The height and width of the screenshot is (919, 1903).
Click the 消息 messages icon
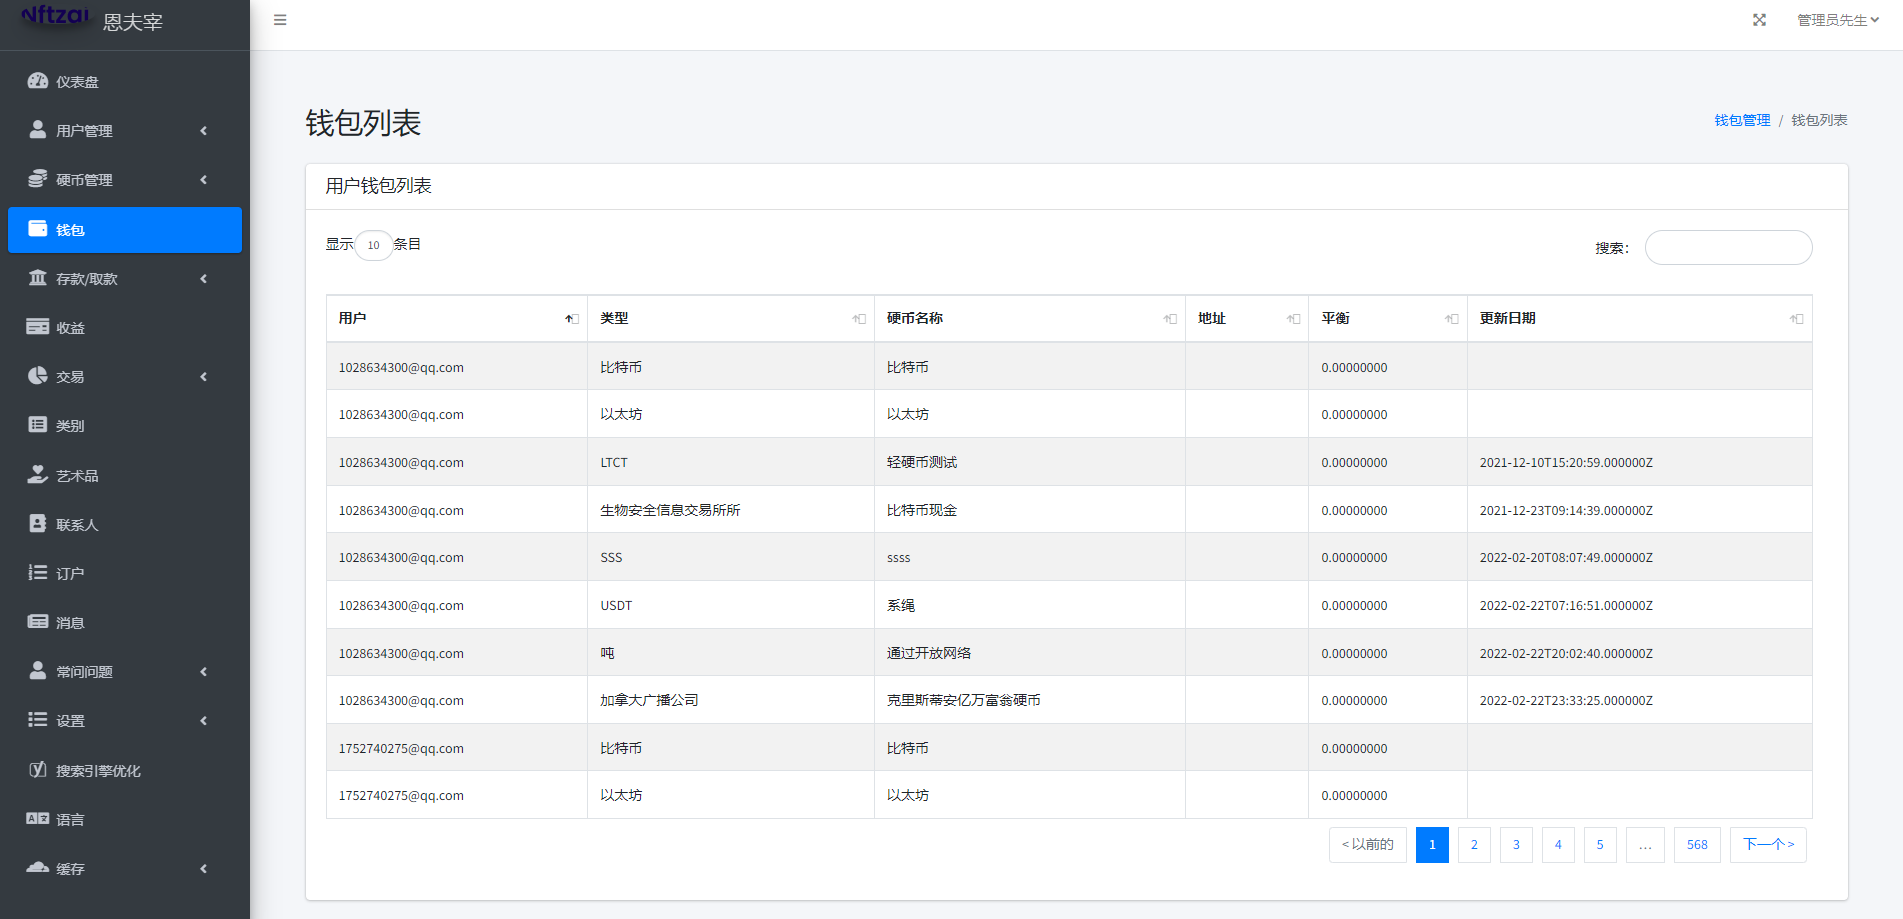(38, 622)
